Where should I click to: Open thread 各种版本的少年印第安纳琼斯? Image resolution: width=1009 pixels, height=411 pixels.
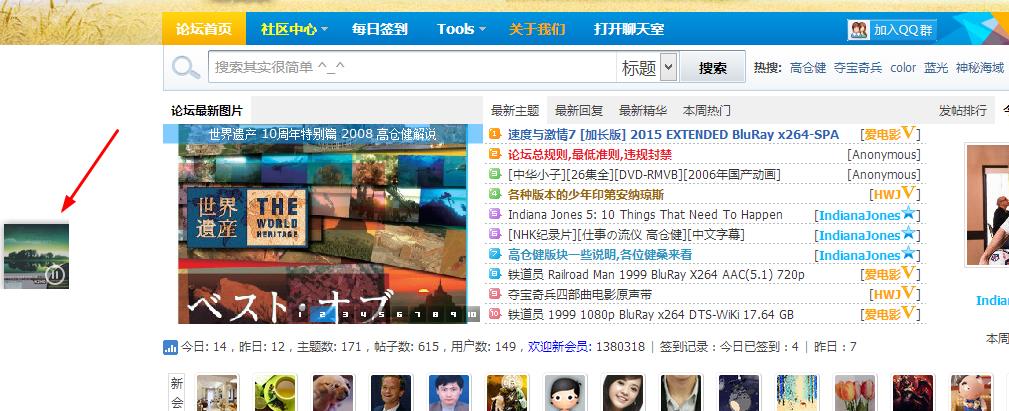click(x=586, y=194)
